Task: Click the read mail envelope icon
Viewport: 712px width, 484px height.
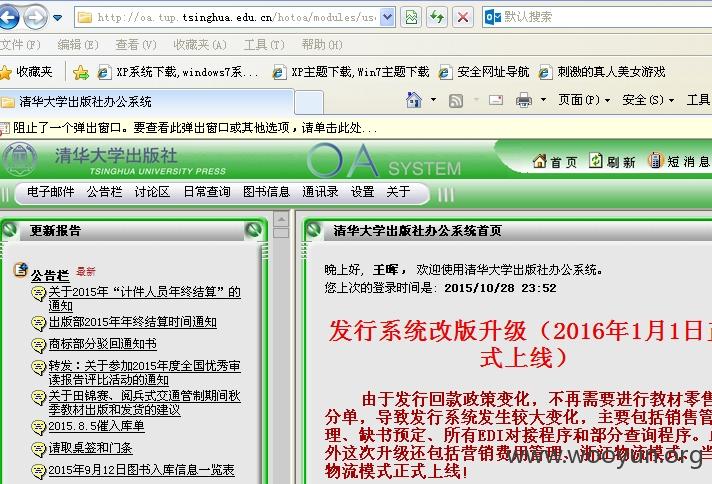Action: 496,100
